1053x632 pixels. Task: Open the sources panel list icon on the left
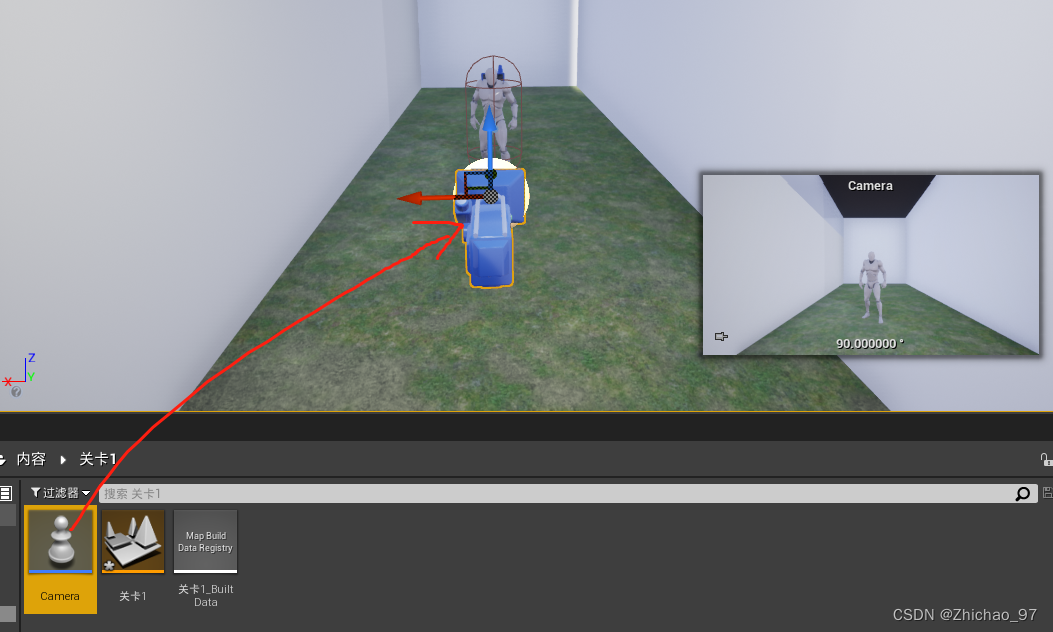click(x=7, y=492)
